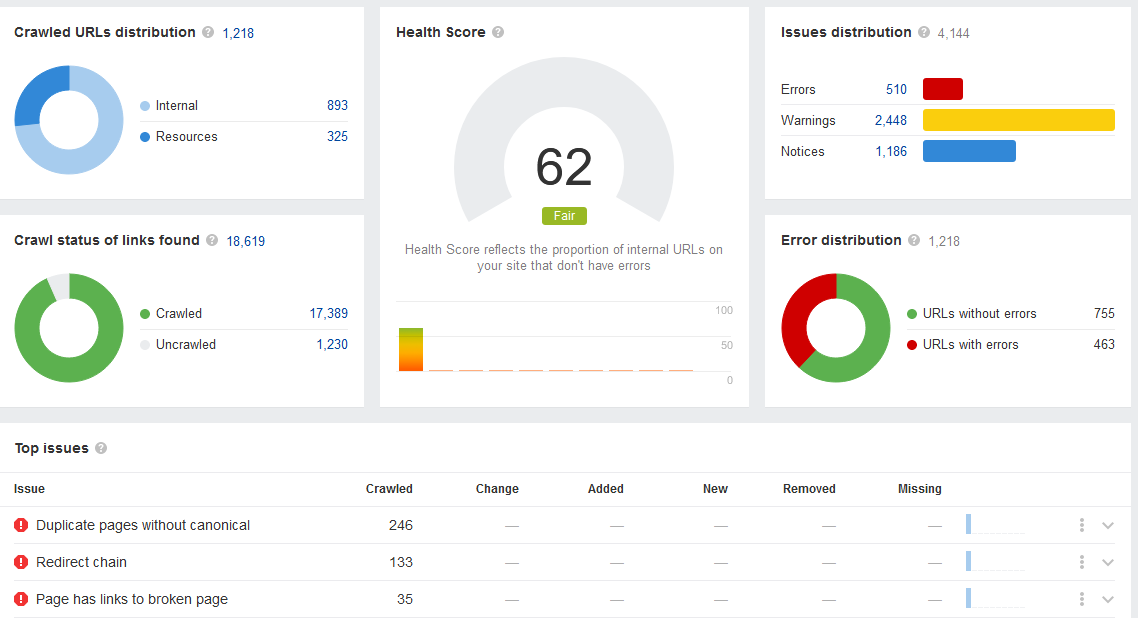Click help icon next to Issues distribution
The image size is (1138, 618).
[x=924, y=32]
